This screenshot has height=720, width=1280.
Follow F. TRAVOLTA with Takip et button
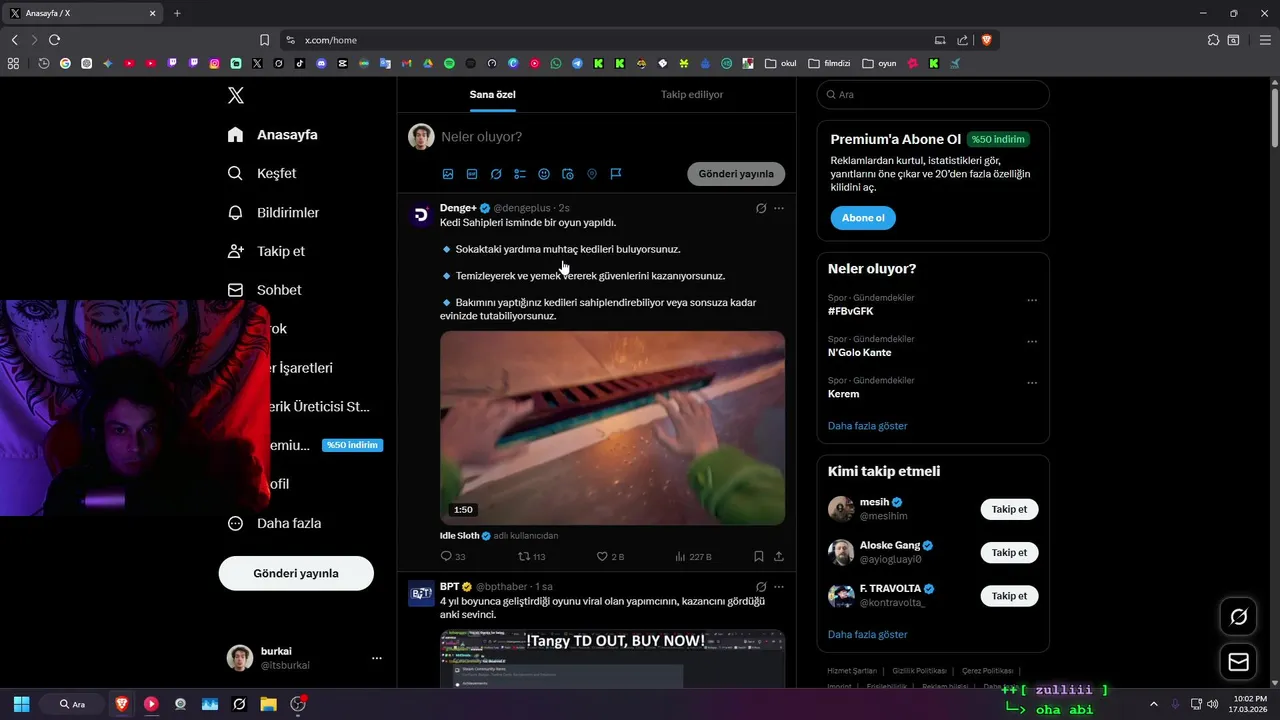(x=1009, y=596)
